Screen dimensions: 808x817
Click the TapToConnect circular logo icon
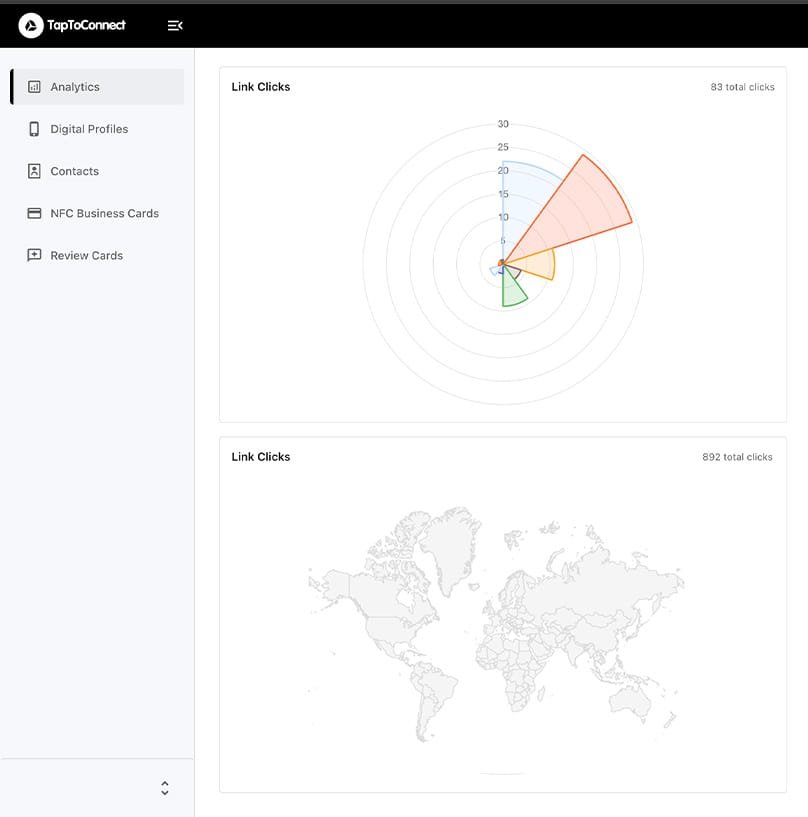(x=31, y=25)
